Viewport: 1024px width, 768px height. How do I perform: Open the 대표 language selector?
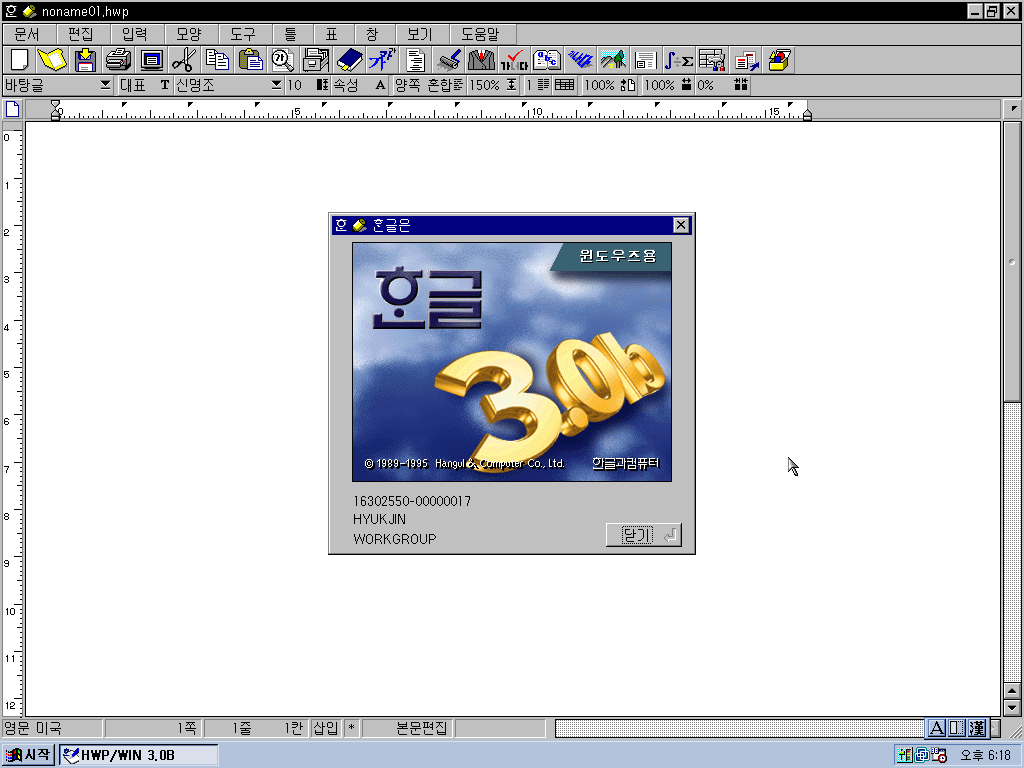144,85
